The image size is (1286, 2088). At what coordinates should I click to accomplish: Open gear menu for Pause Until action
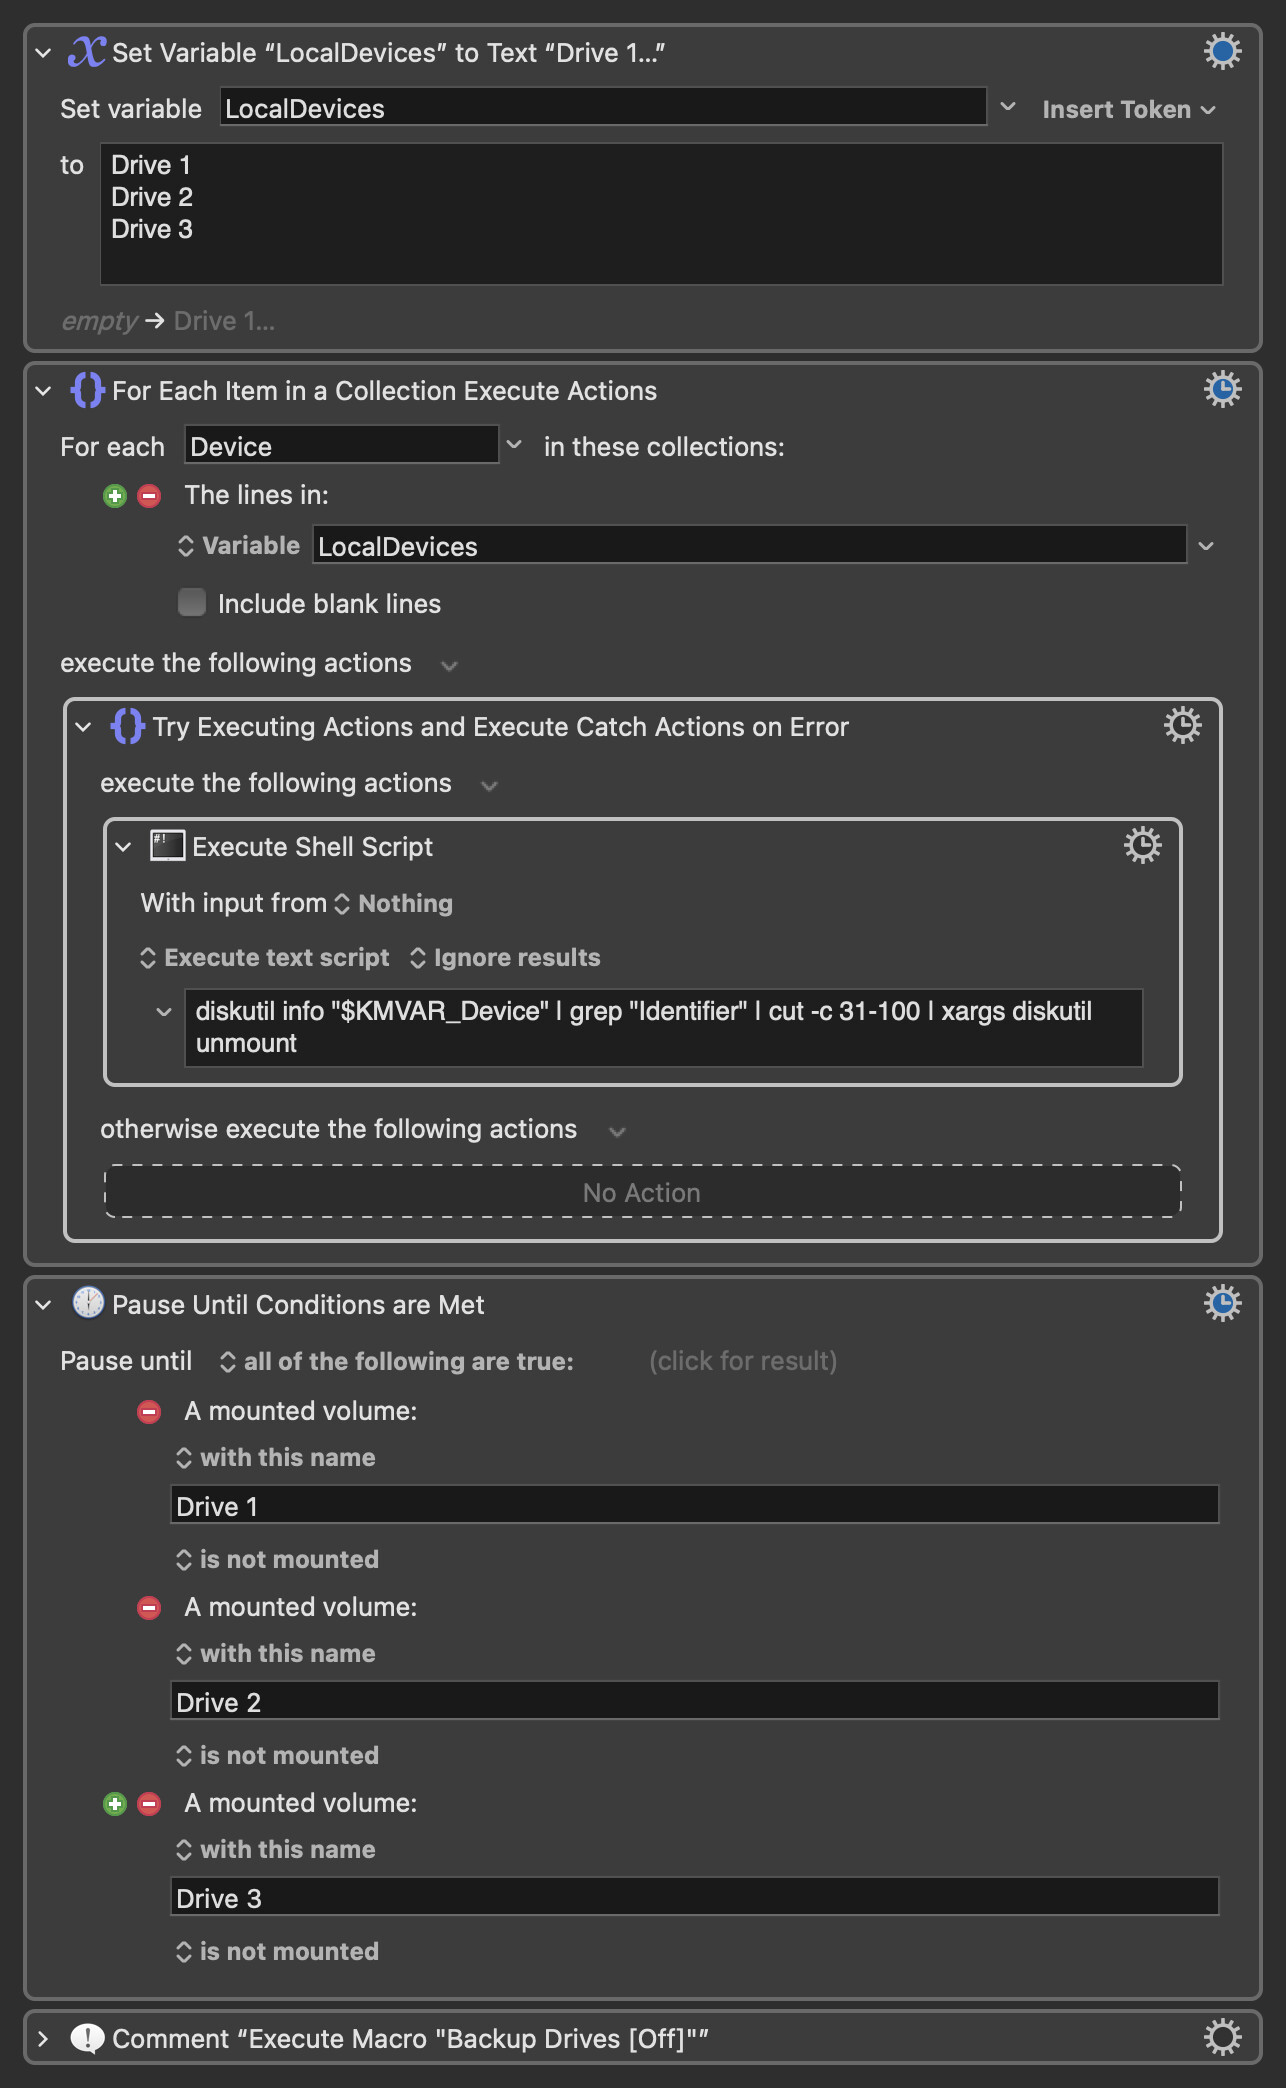point(1222,1303)
